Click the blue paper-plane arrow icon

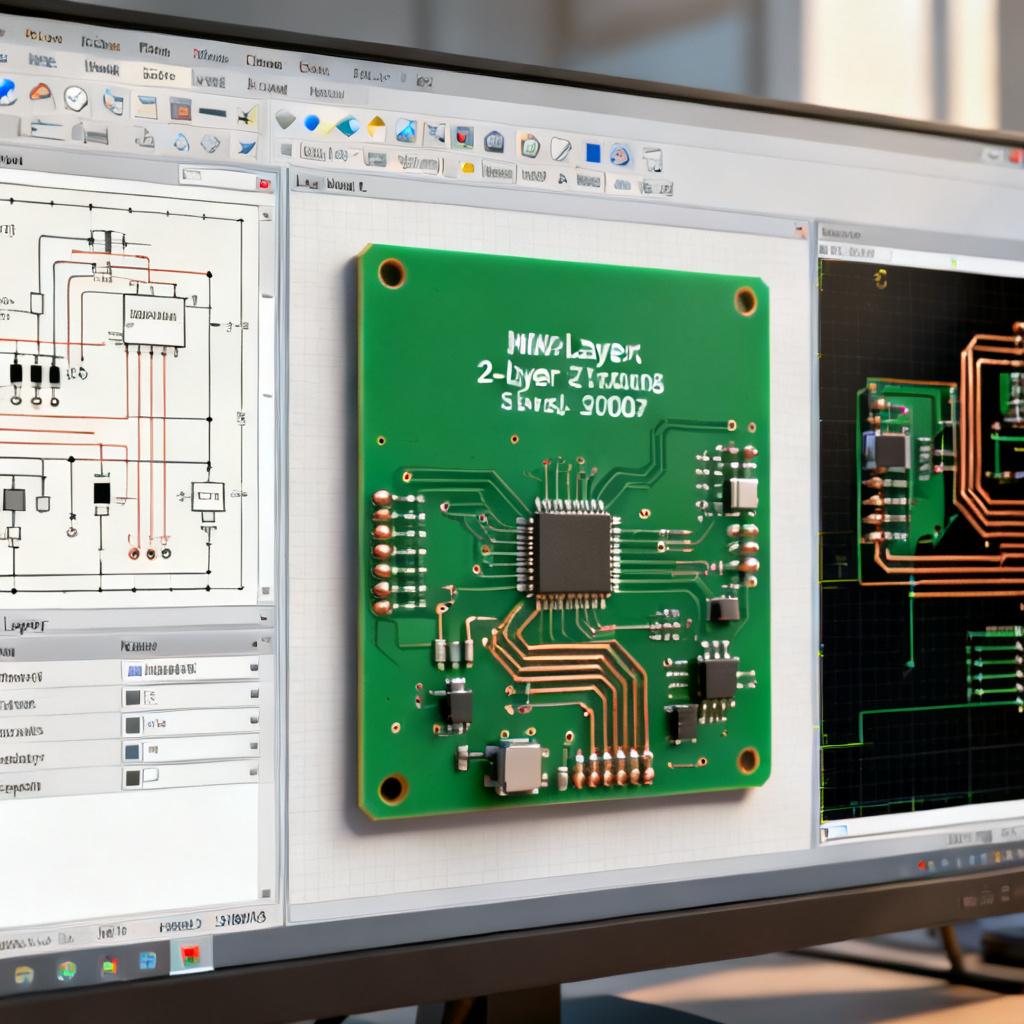[x=246, y=148]
